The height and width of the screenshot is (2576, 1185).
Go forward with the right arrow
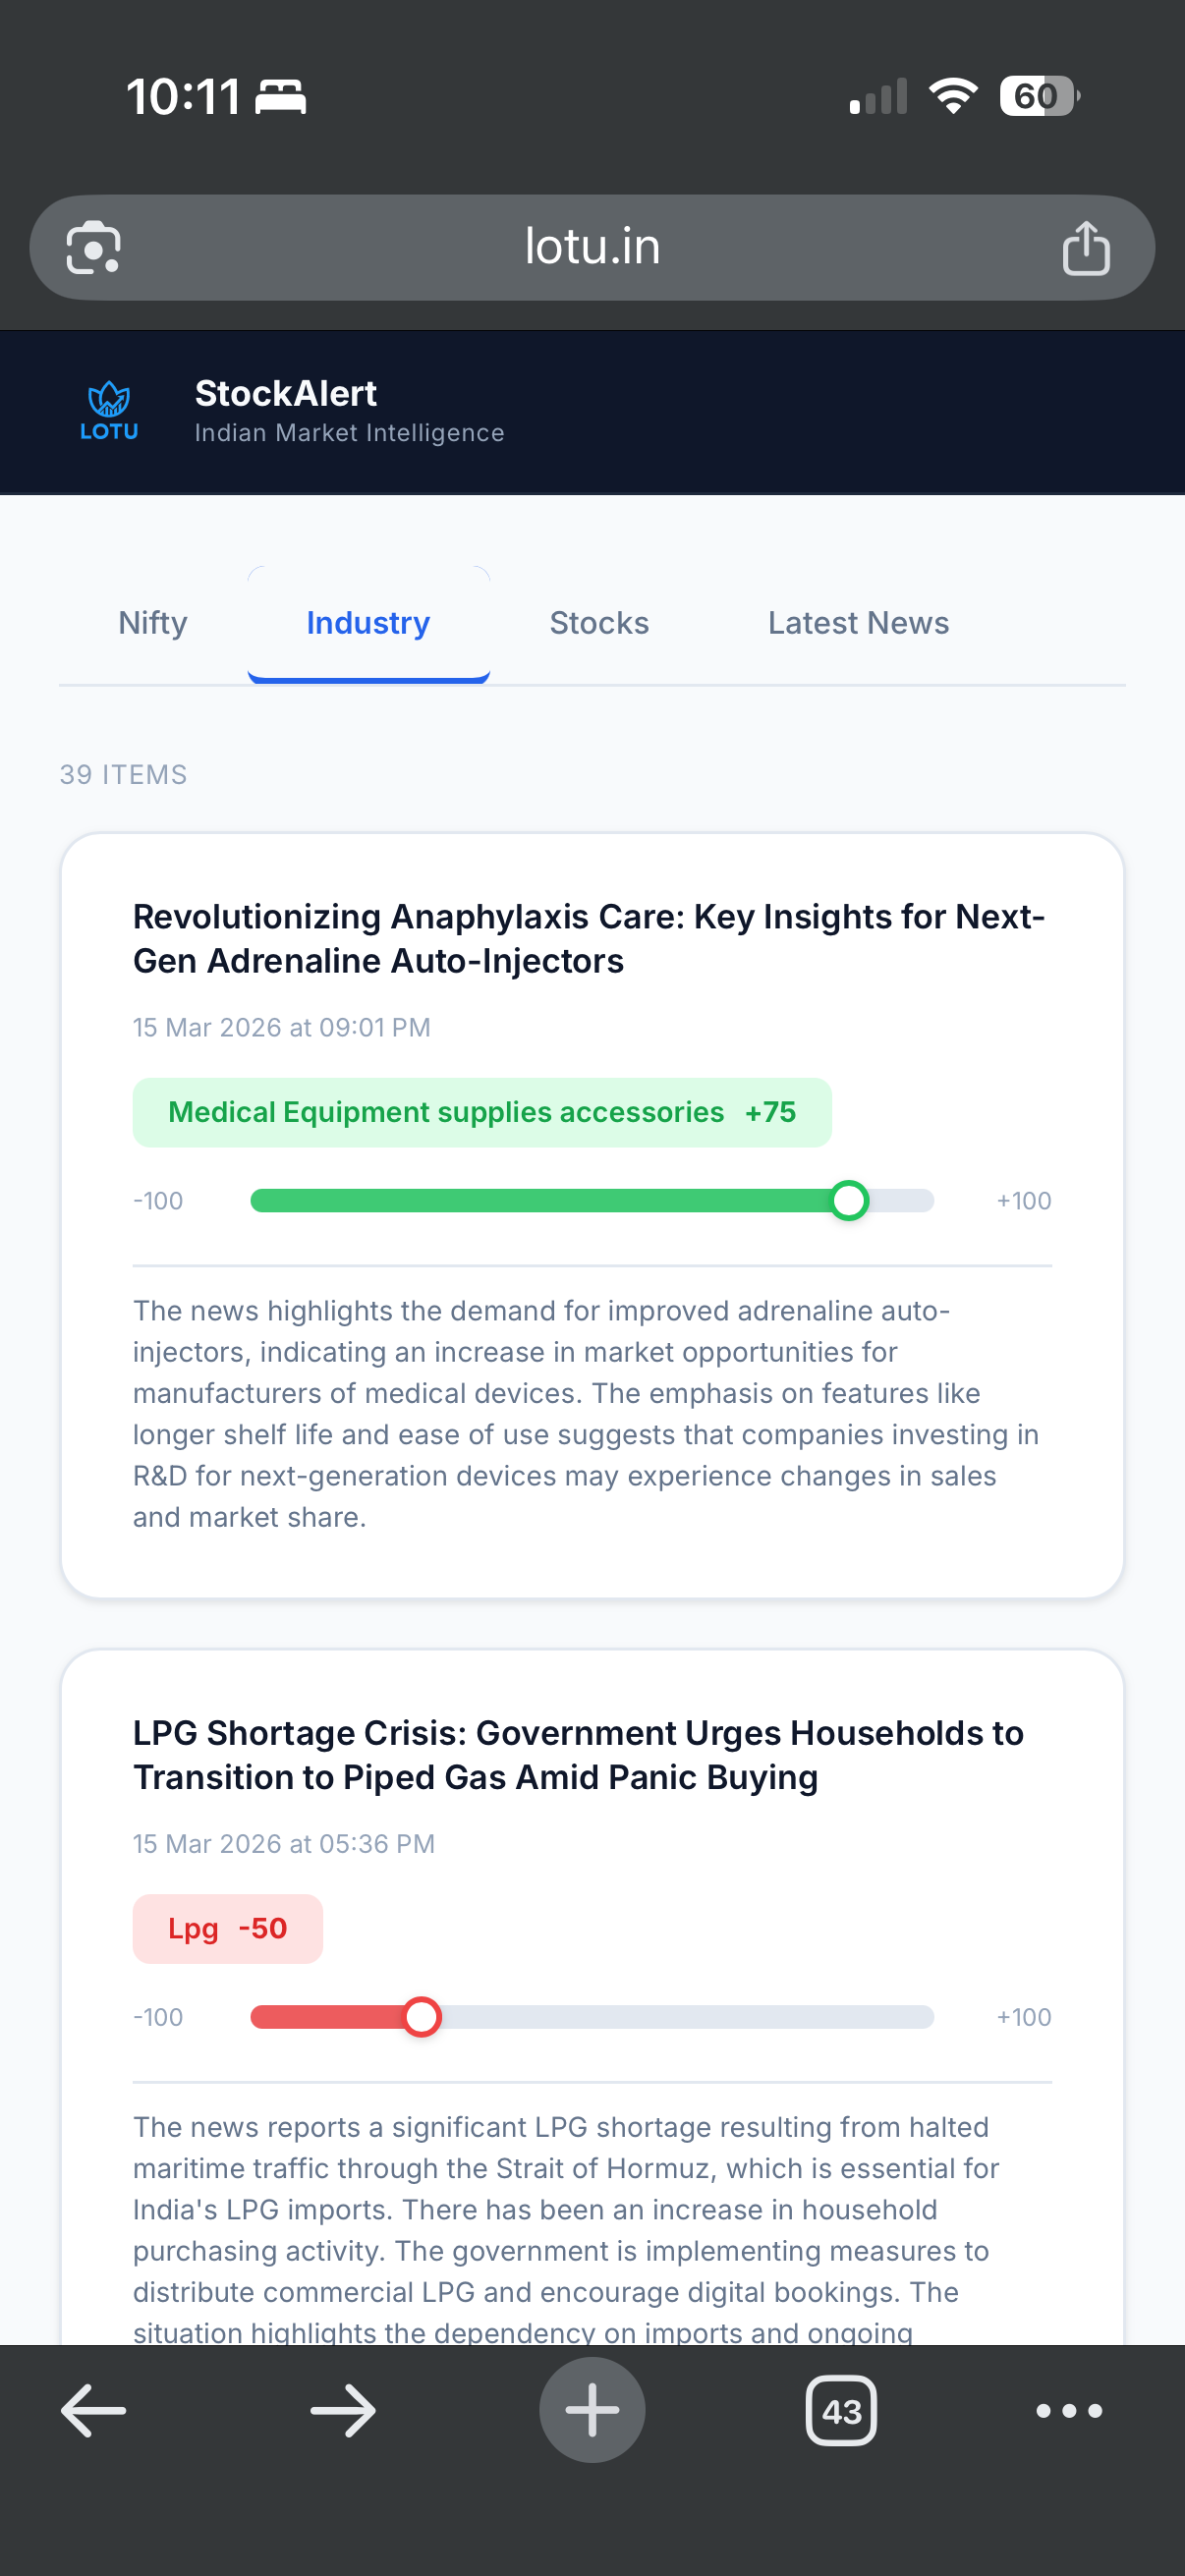pos(343,2410)
